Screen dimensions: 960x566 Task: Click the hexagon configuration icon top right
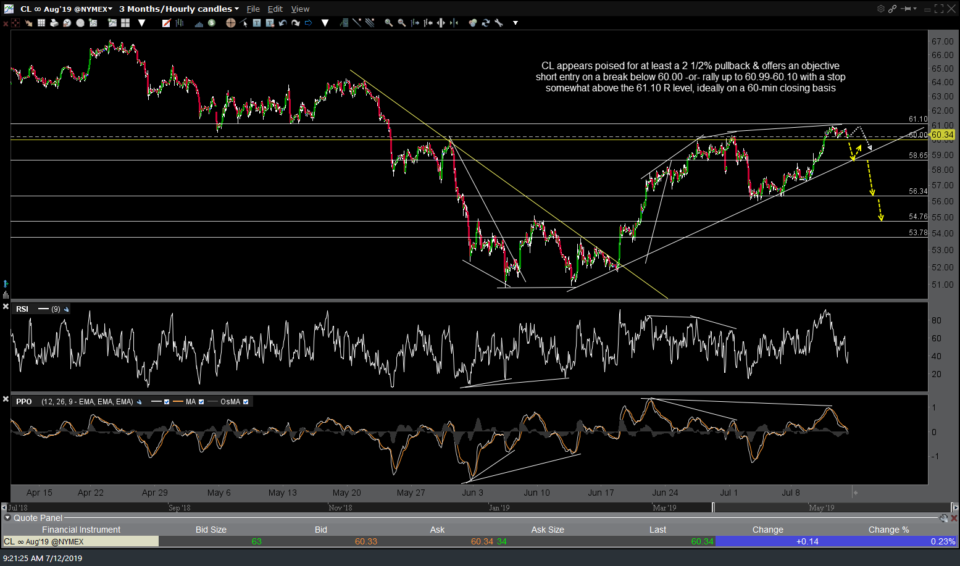880,9
